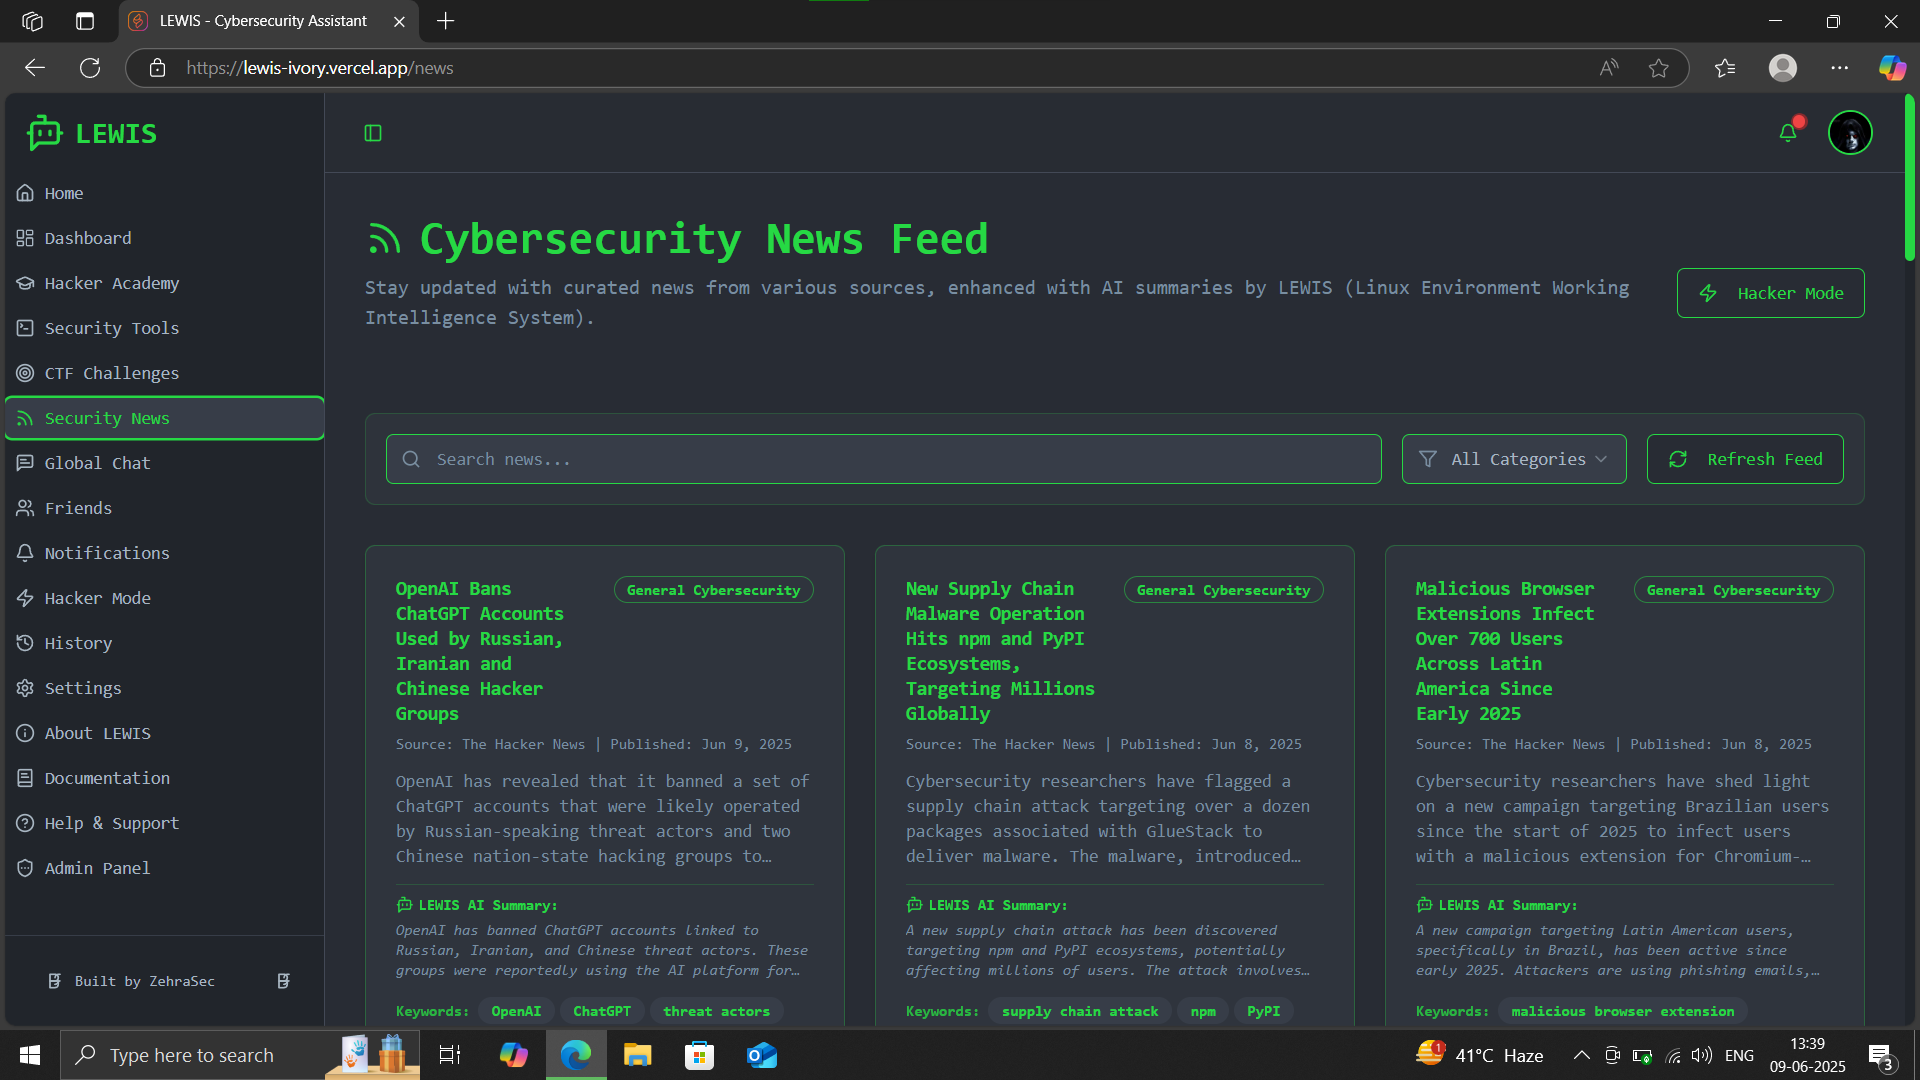Viewport: 1920px width, 1080px height.
Task: Click the Search news input field
Action: pyautogui.click(x=884, y=459)
